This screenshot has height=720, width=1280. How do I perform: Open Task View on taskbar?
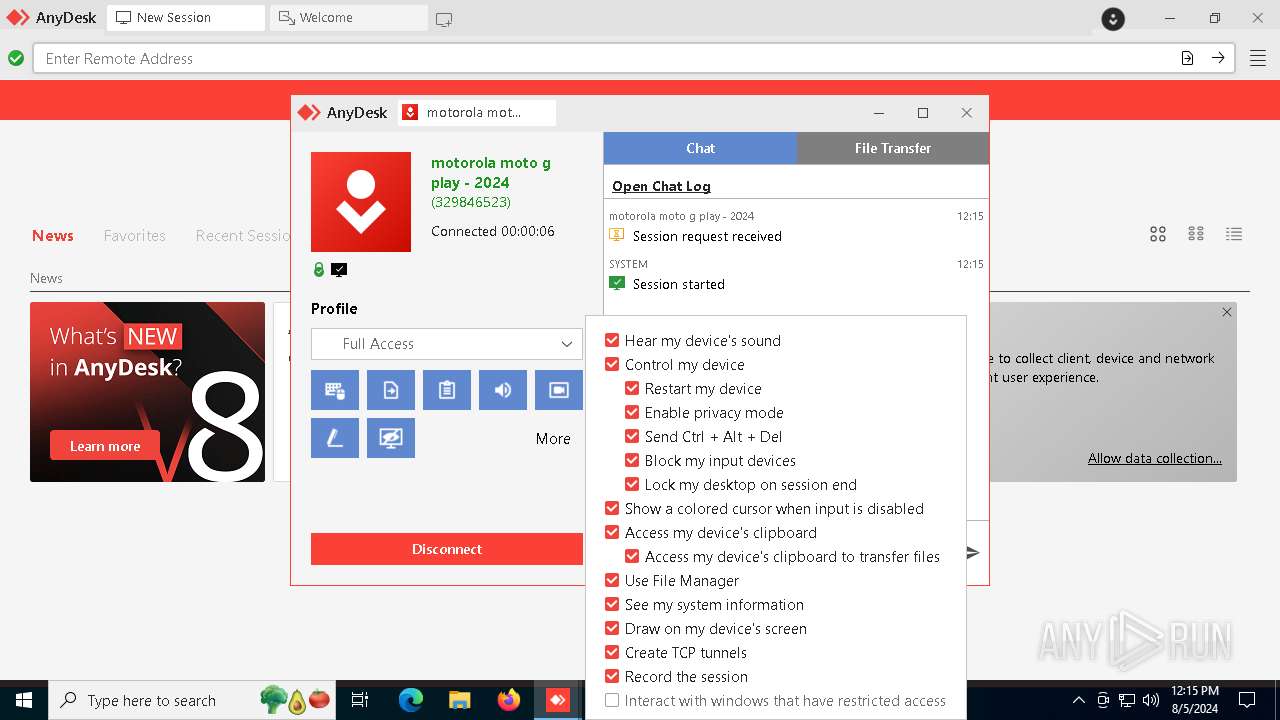pyautogui.click(x=360, y=700)
